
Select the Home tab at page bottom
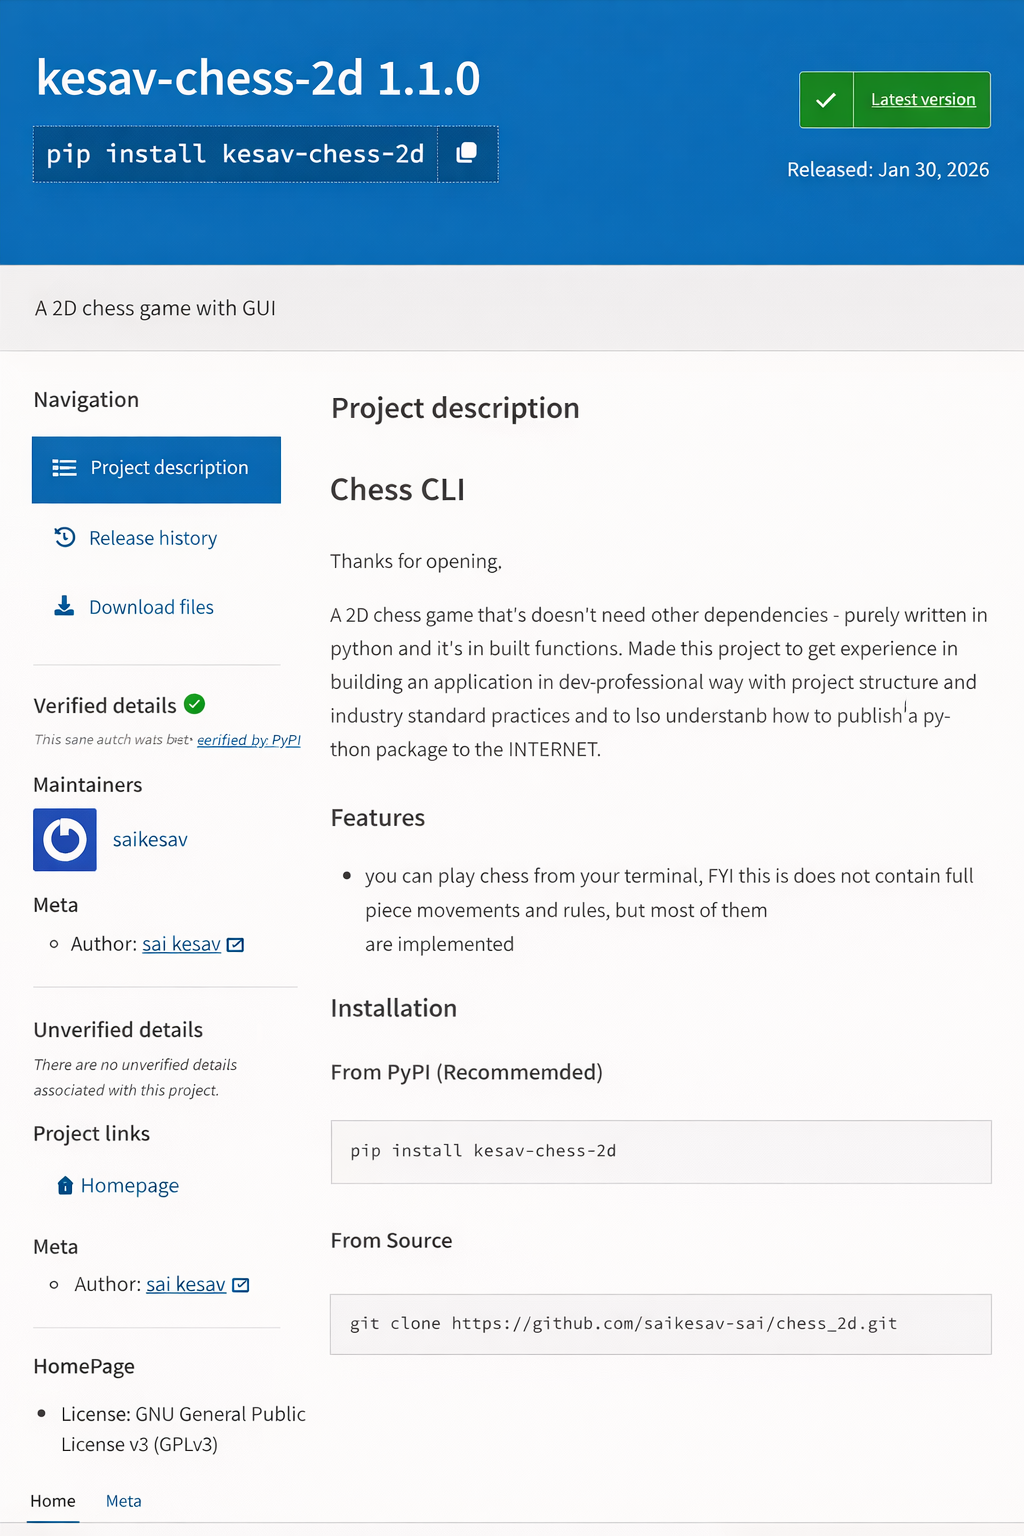click(52, 1500)
